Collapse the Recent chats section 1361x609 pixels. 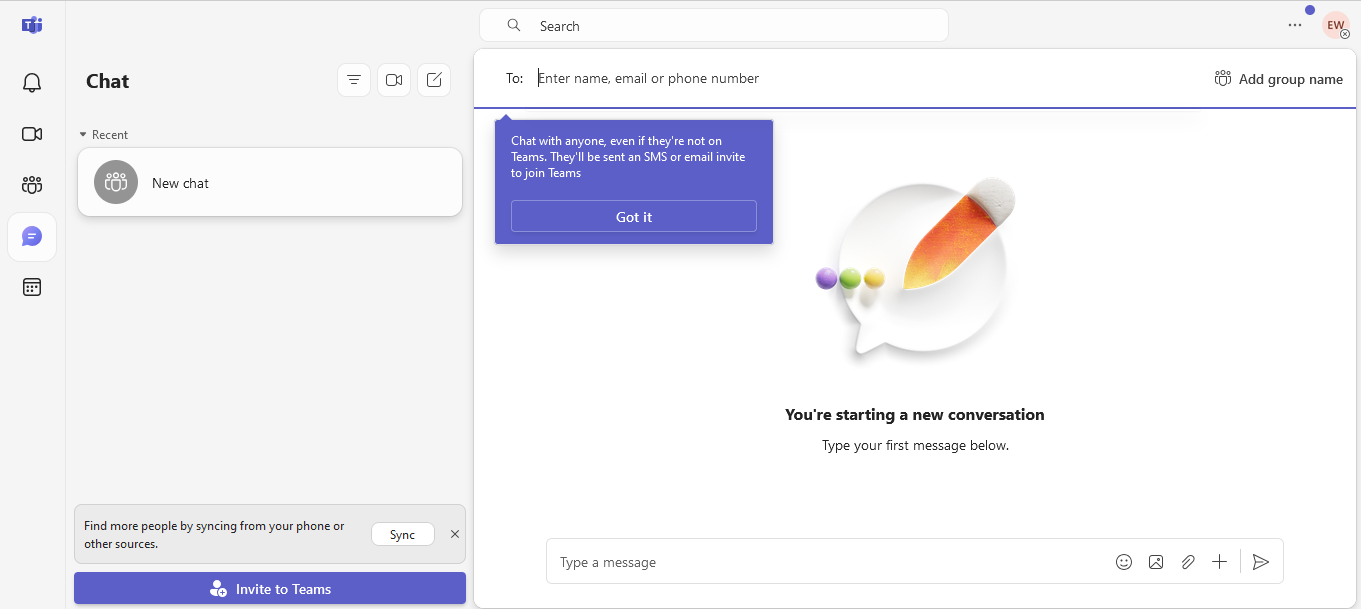coord(83,134)
